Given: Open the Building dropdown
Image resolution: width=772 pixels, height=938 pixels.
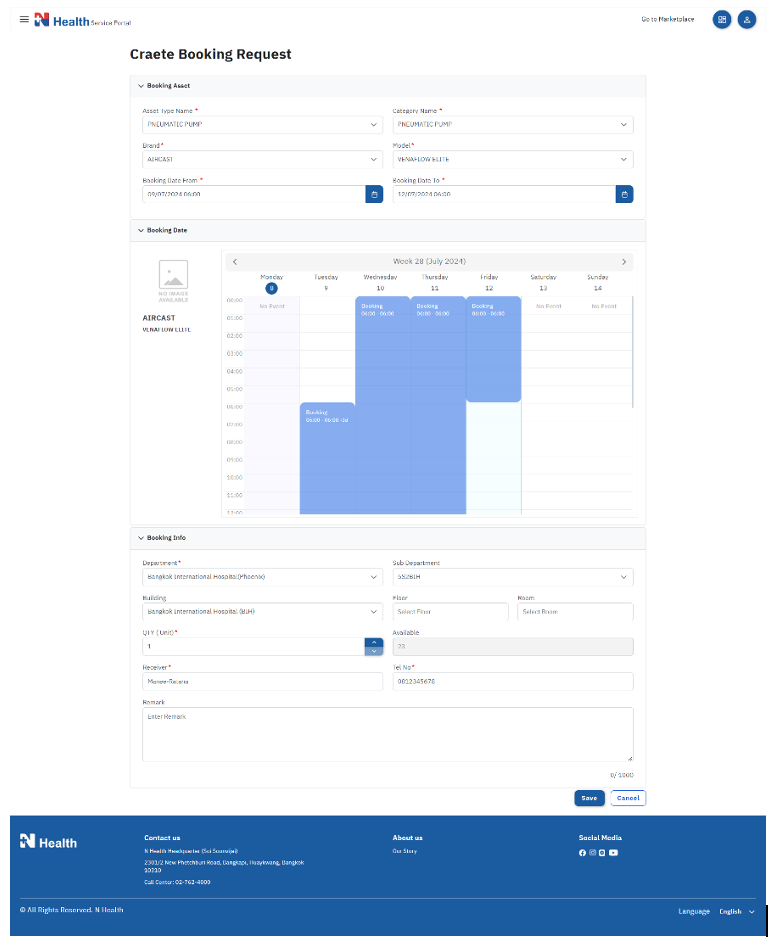Looking at the screenshot, I should click(x=263, y=612).
